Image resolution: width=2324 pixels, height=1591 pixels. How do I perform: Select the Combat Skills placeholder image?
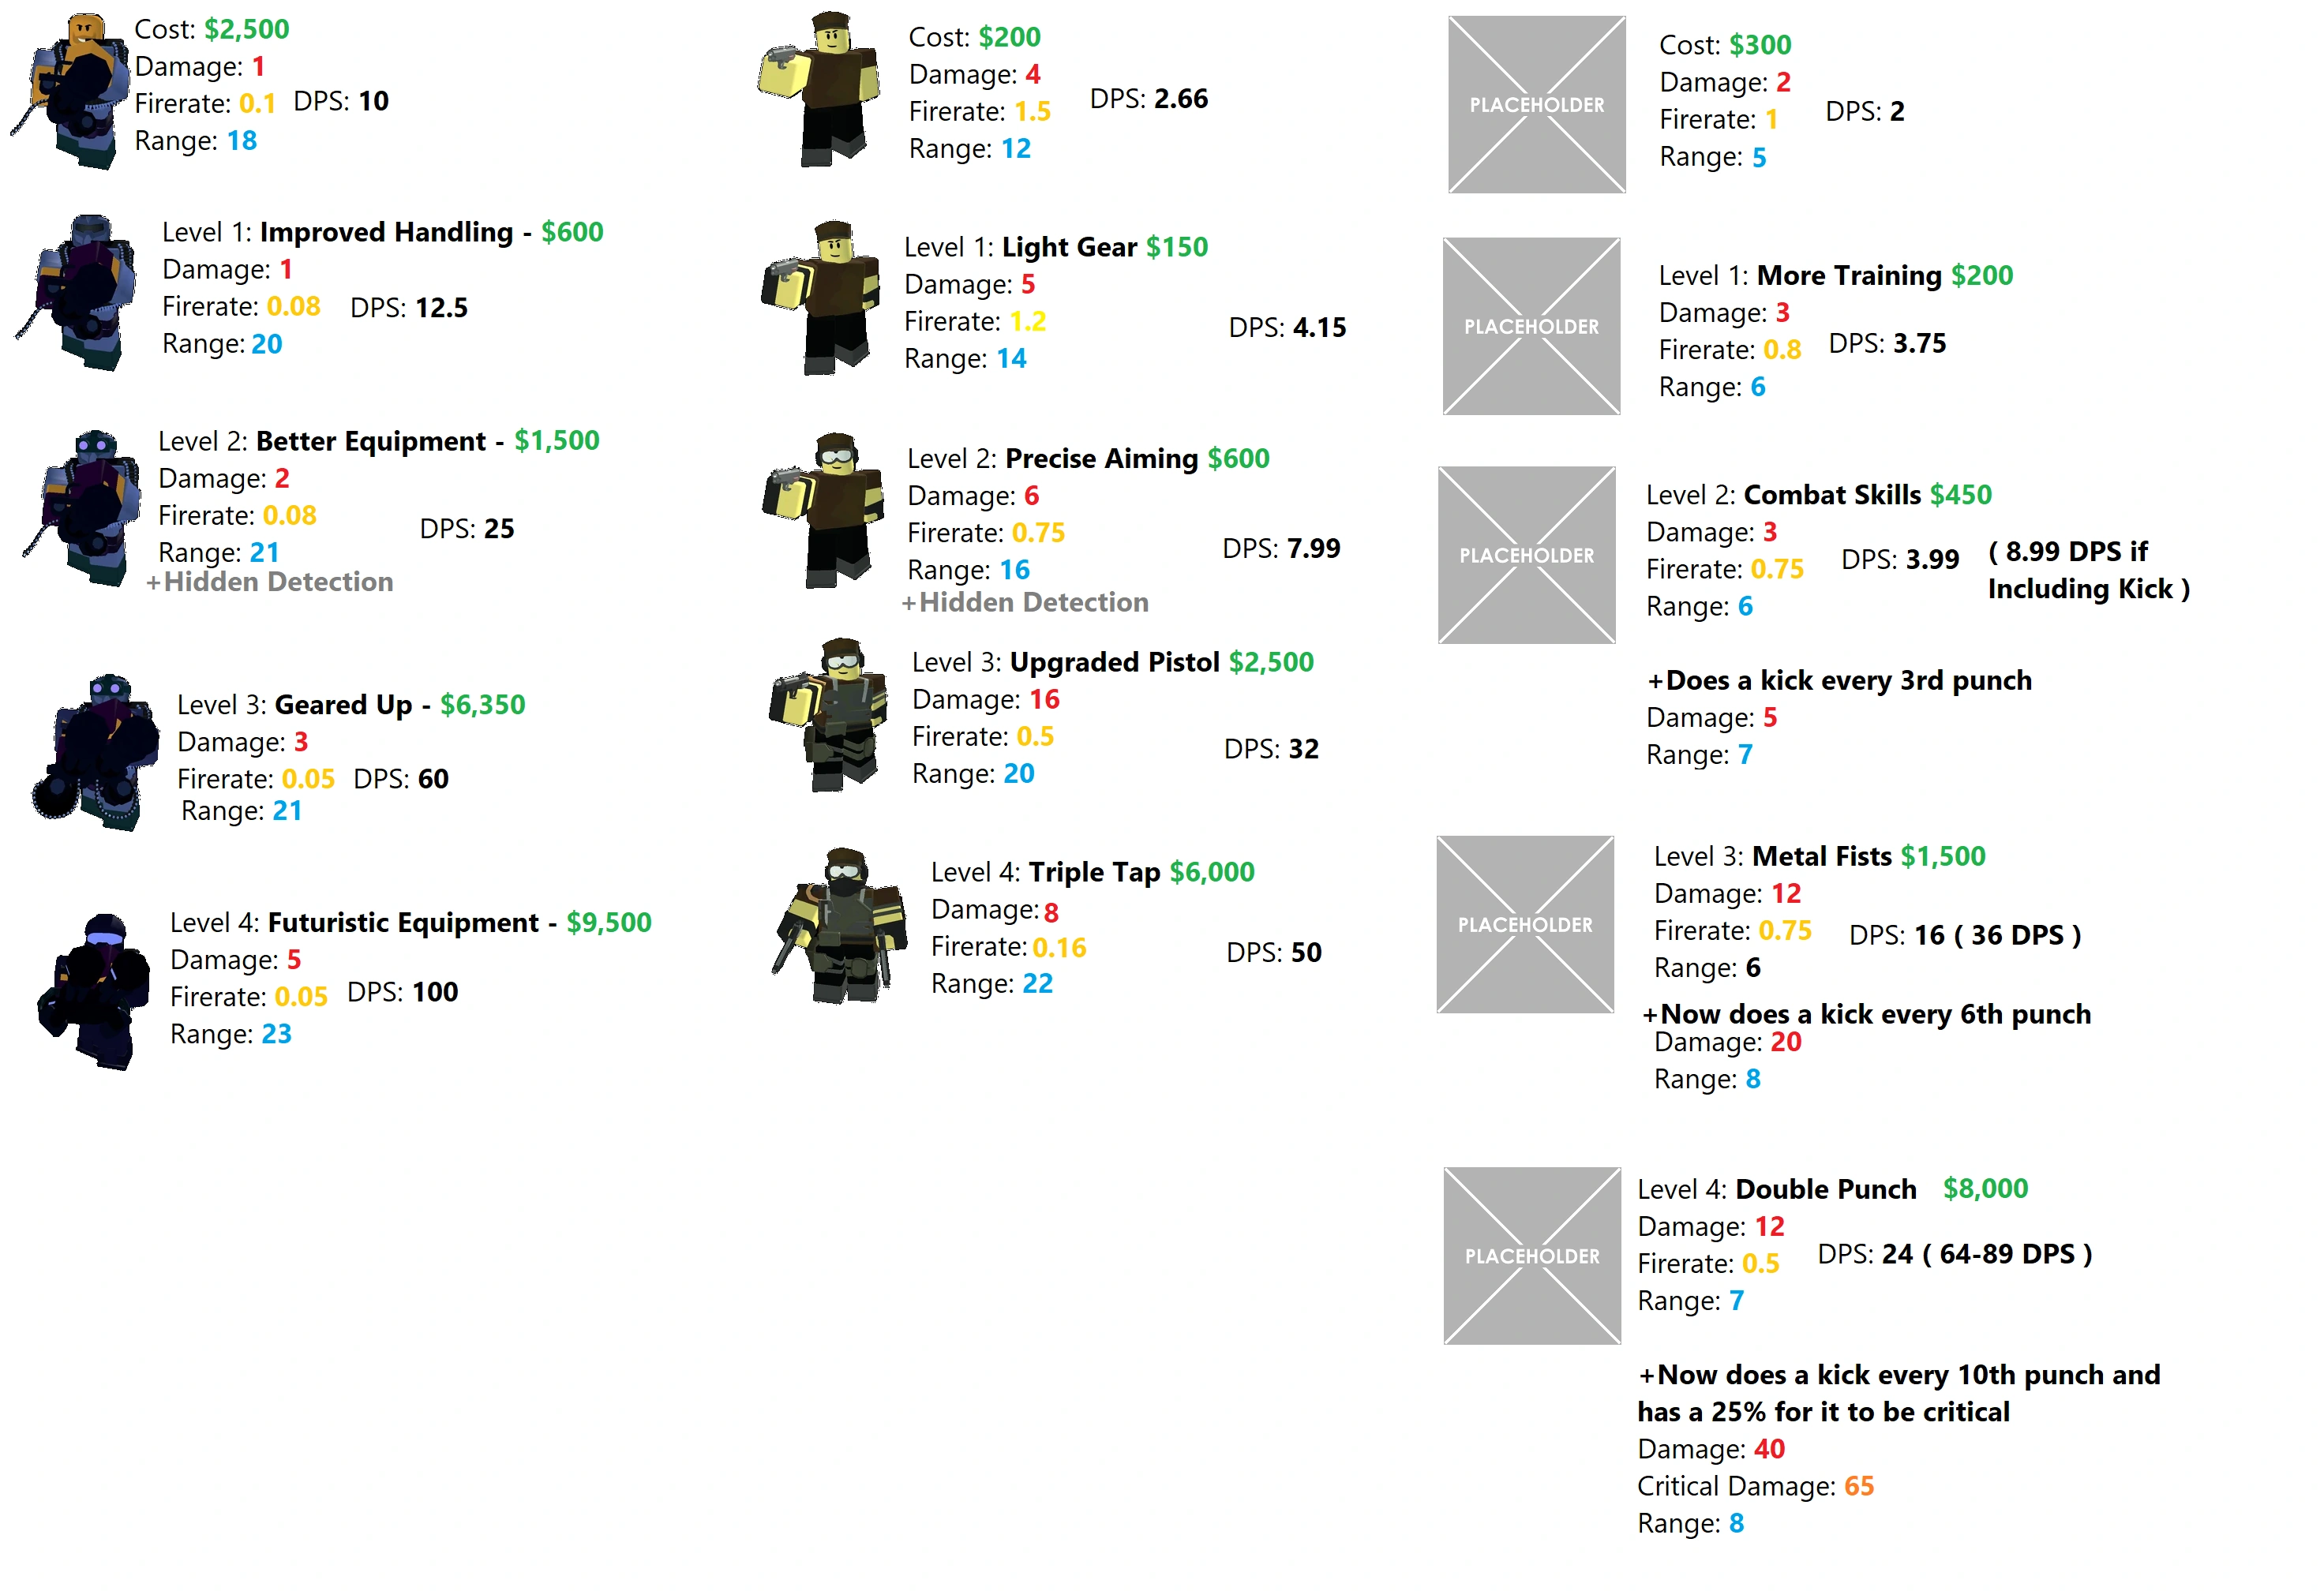[x=1526, y=555]
